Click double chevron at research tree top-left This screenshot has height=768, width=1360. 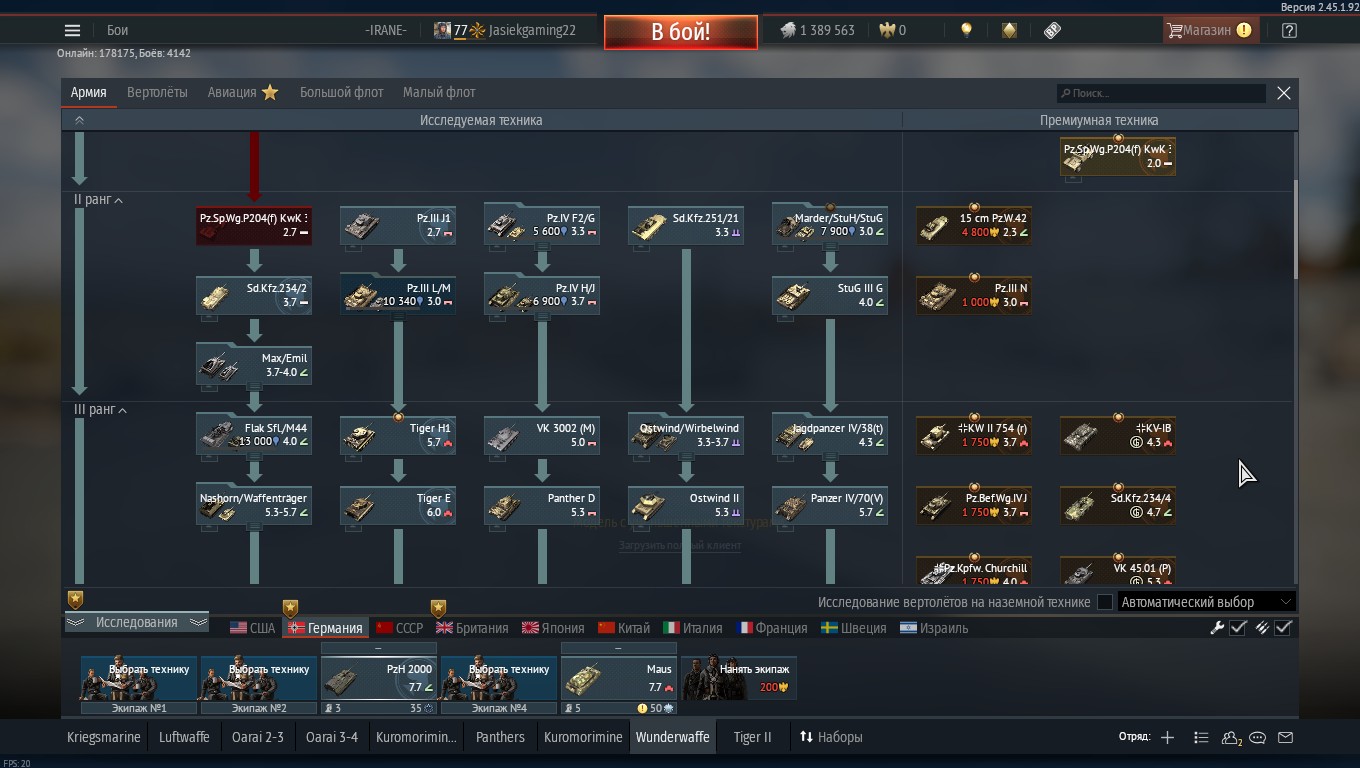[79, 120]
